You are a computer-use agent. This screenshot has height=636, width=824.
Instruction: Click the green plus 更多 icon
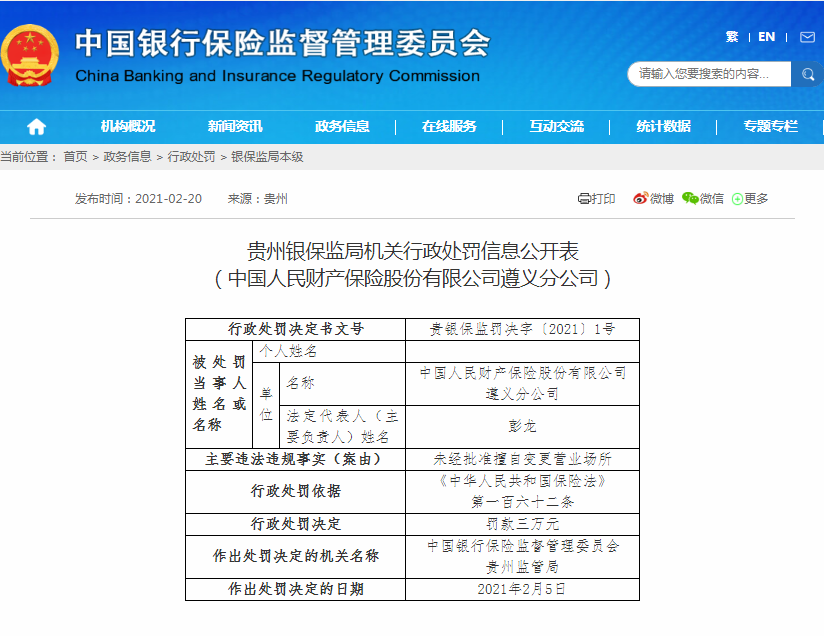[x=737, y=199]
